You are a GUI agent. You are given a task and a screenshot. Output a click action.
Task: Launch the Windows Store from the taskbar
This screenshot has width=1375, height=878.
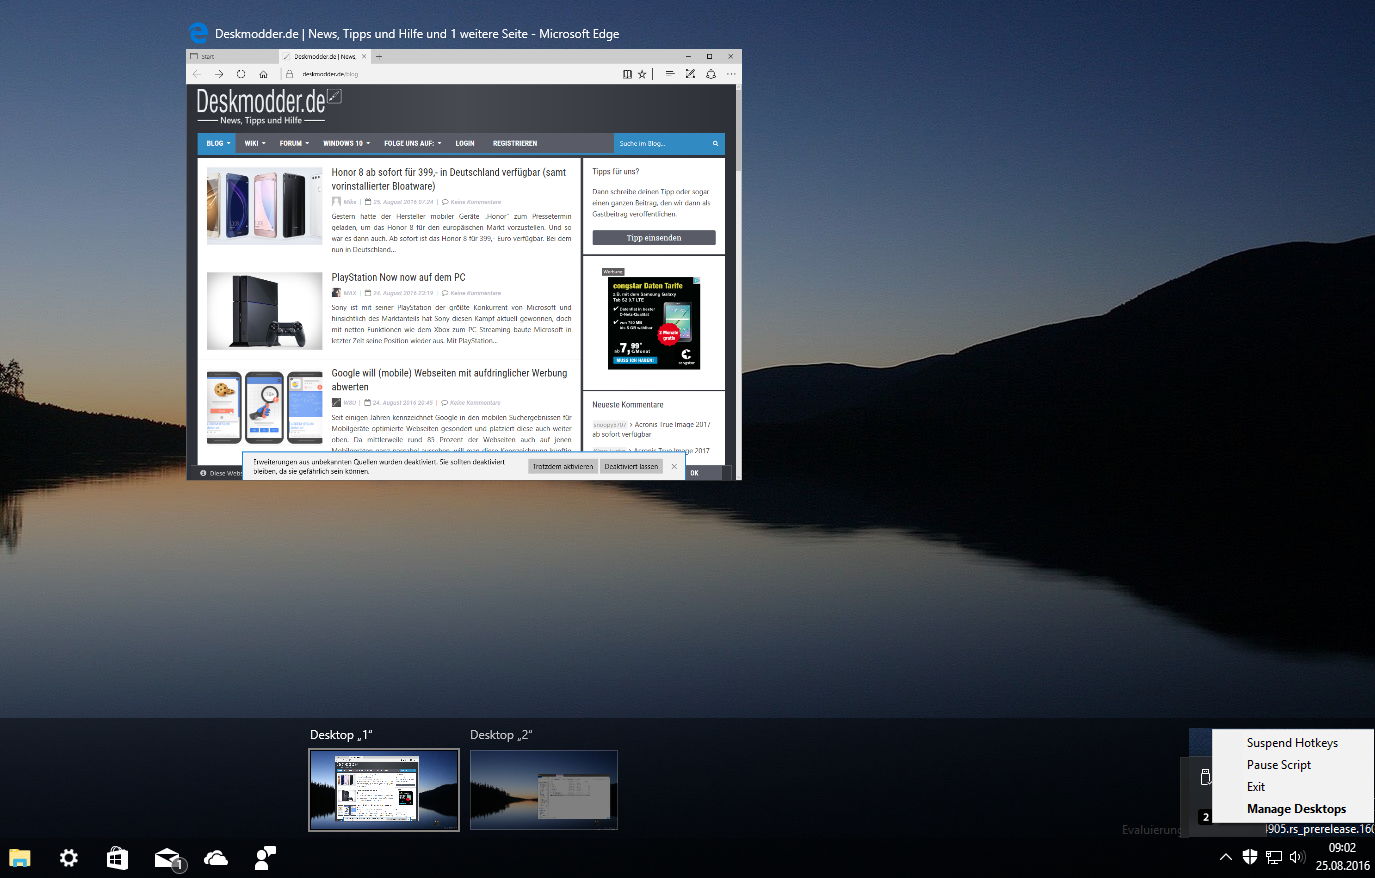117,858
